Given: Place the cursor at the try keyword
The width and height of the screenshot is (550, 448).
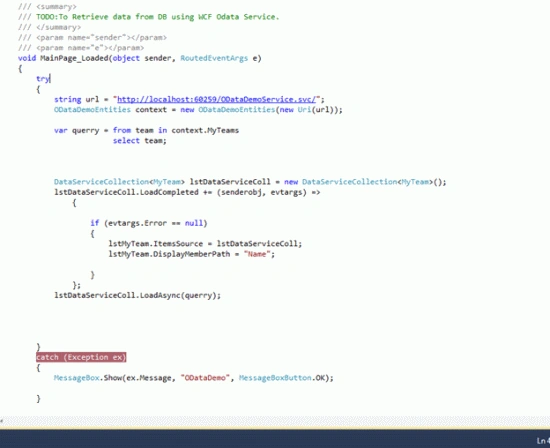Looking at the screenshot, I should 43,79.
